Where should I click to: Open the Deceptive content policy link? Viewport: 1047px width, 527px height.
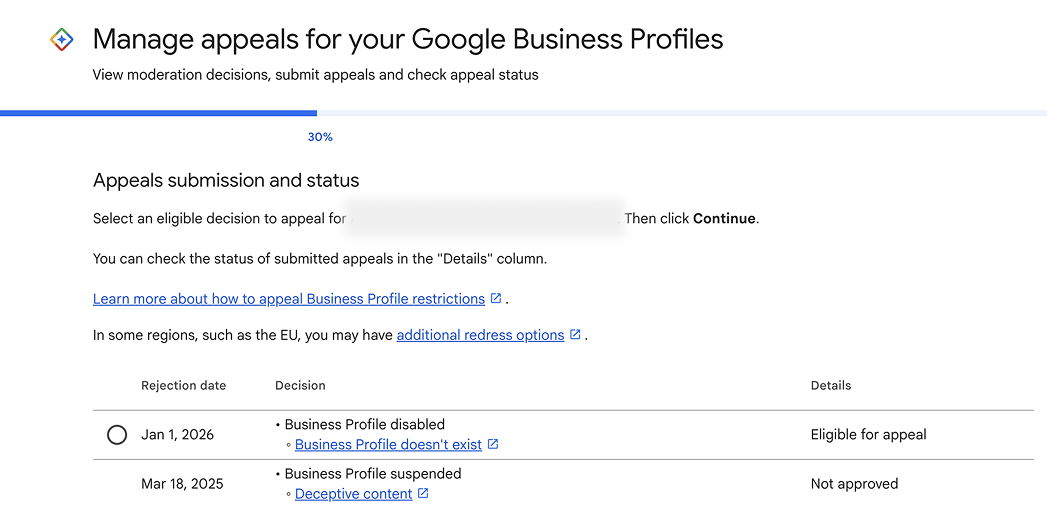(353, 494)
